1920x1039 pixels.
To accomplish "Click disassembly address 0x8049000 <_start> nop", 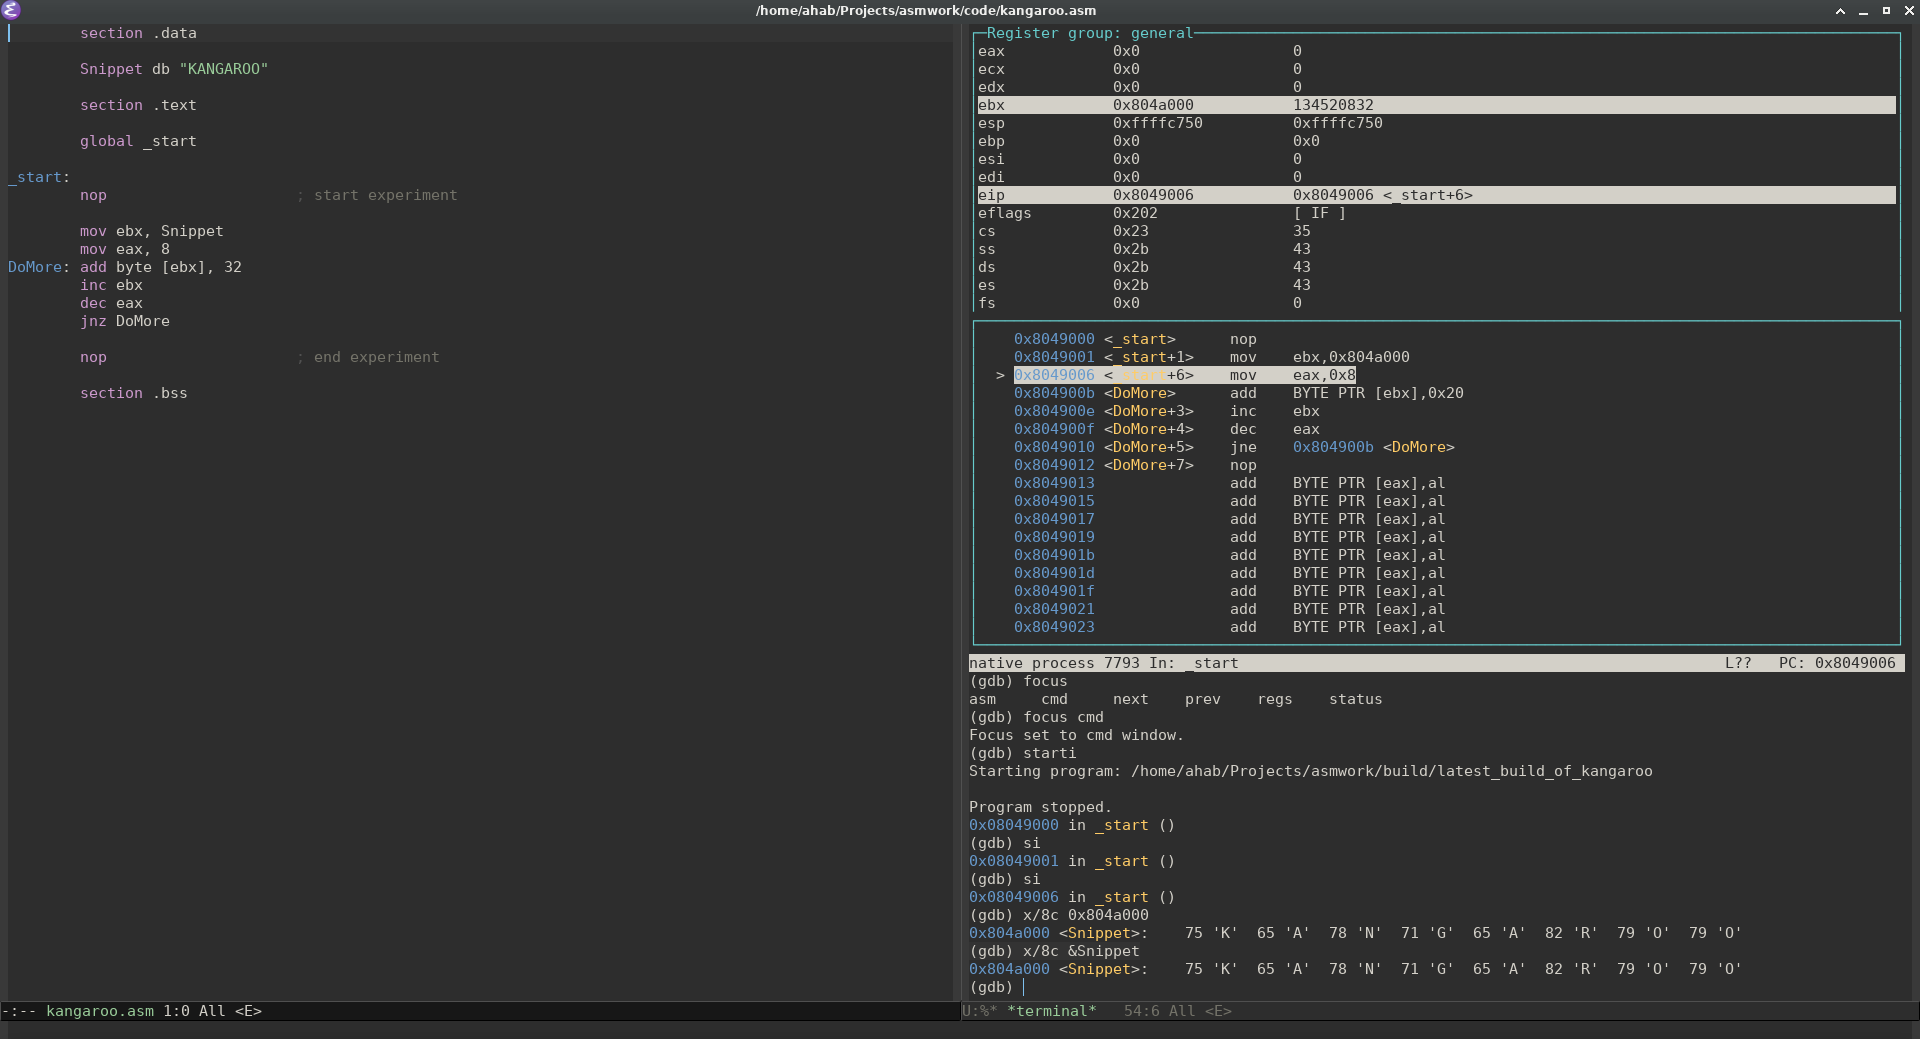I will pos(1137,339).
